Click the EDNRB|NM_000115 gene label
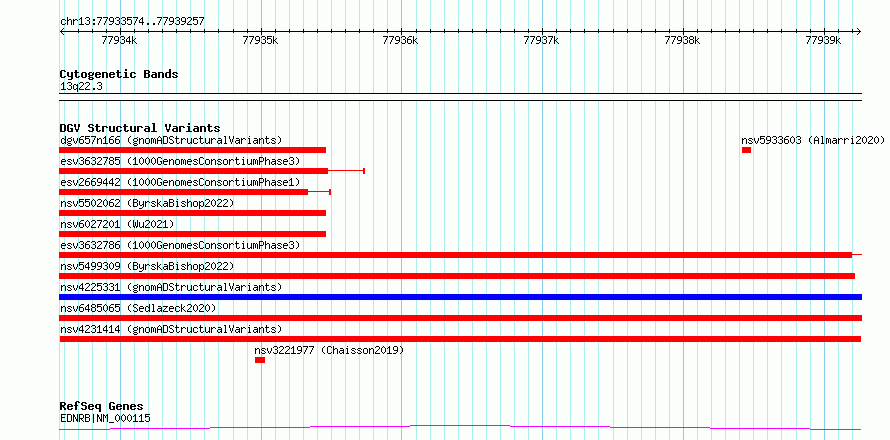The height and width of the screenshot is (440, 890). (105, 418)
